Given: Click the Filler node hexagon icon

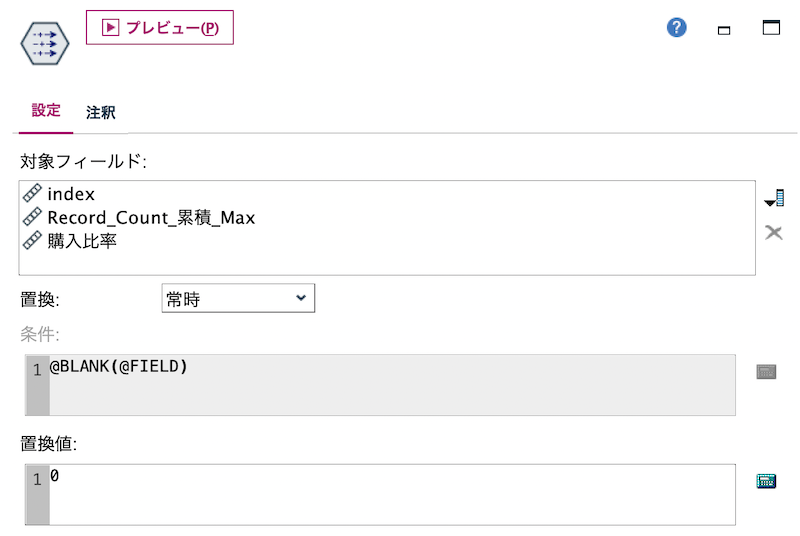Looking at the screenshot, I should tap(45, 43).
